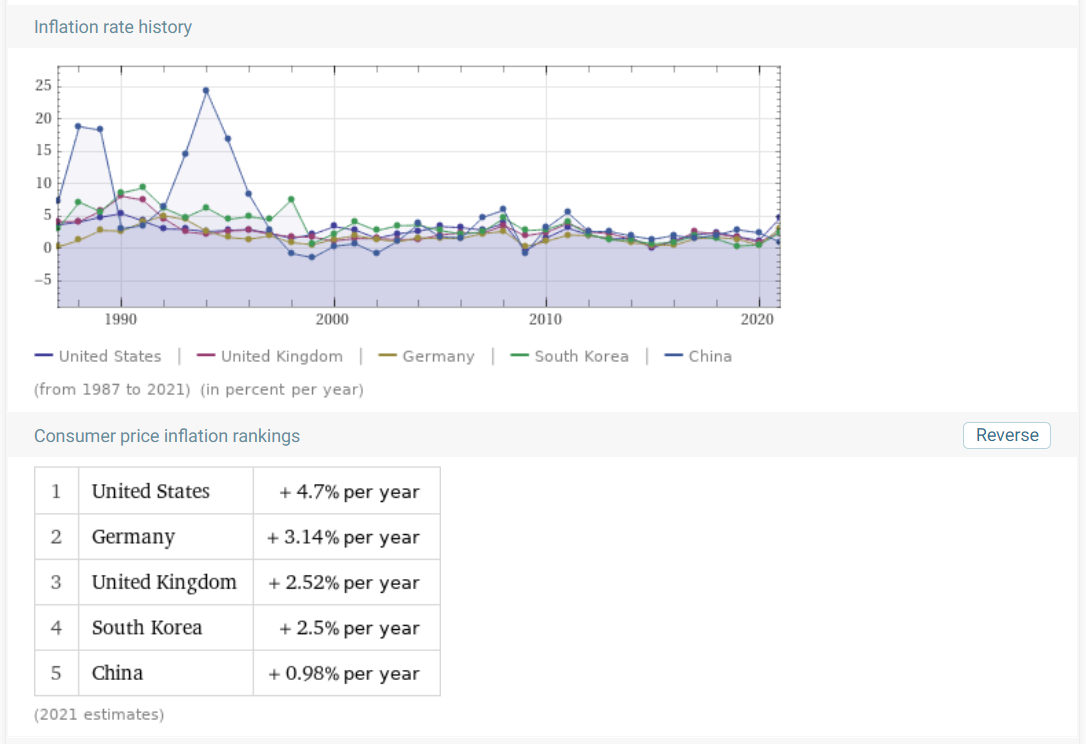Click the '+ 2.5% per year' value
The width and height of the screenshot is (1086, 744).
tap(349, 628)
